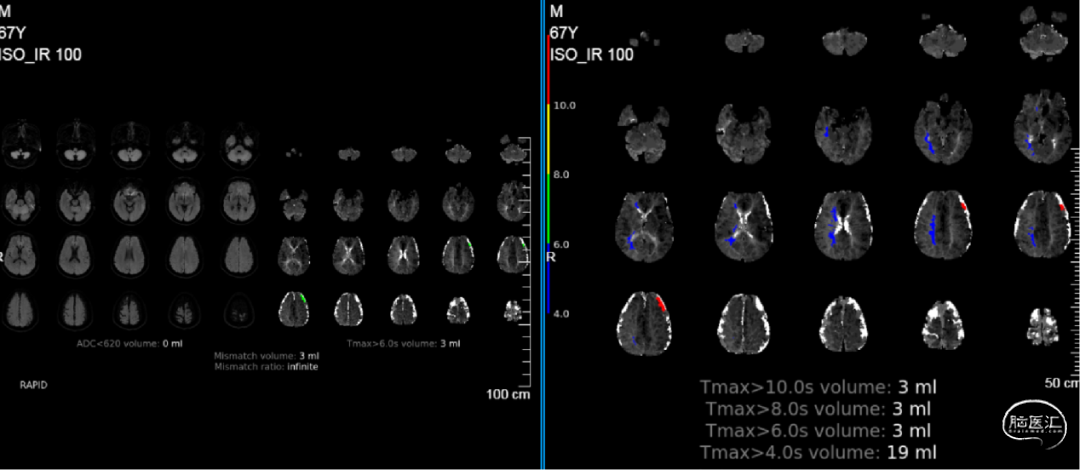Viewport: 1080px width, 470px height.
Task: Click the blue band of the Tmax color bar
Action: (x=548, y=280)
